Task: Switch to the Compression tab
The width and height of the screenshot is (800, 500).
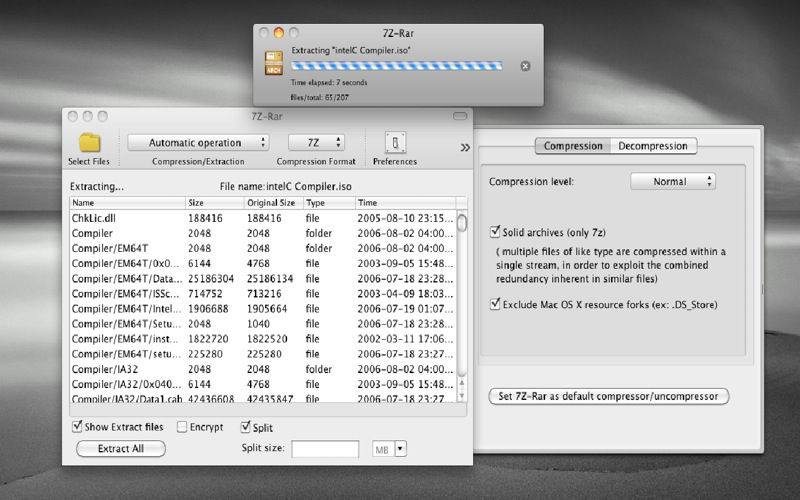Action: point(573,146)
